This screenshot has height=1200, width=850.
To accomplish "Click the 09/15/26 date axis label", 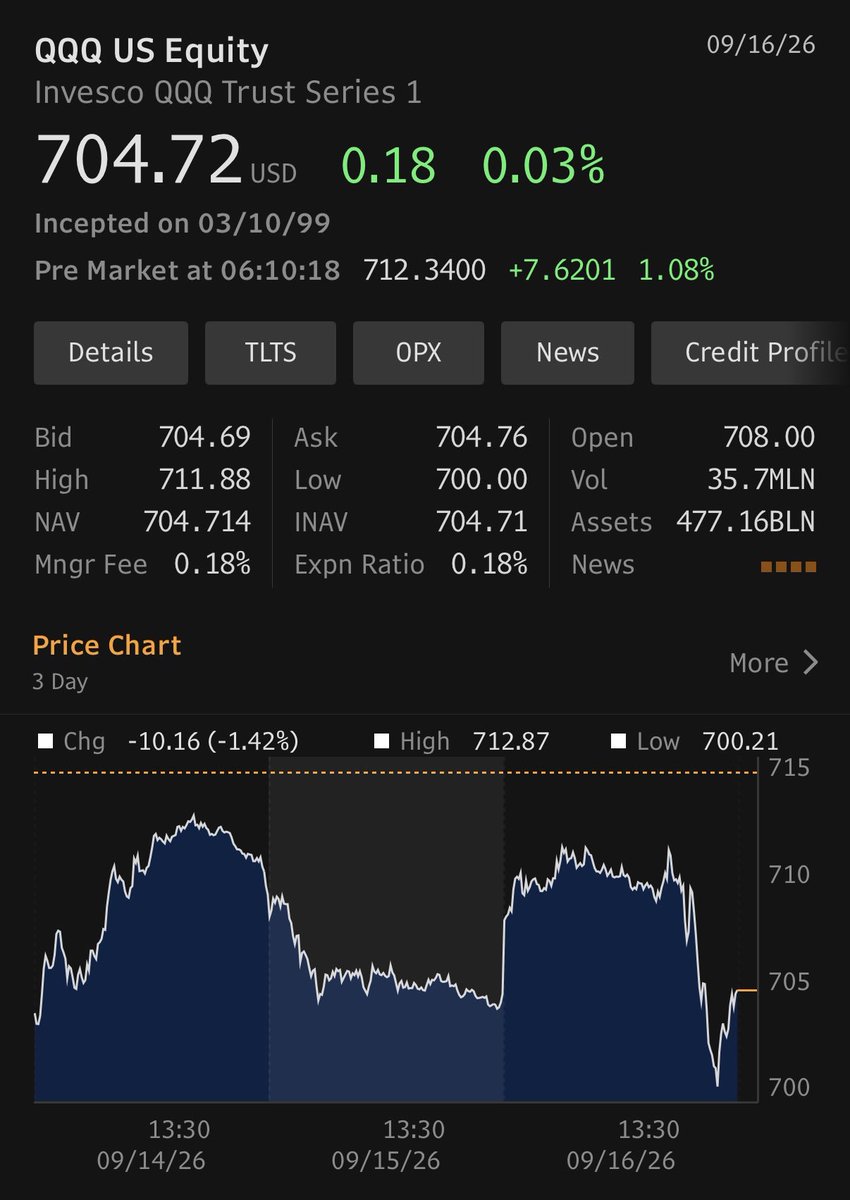I will click(386, 1162).
